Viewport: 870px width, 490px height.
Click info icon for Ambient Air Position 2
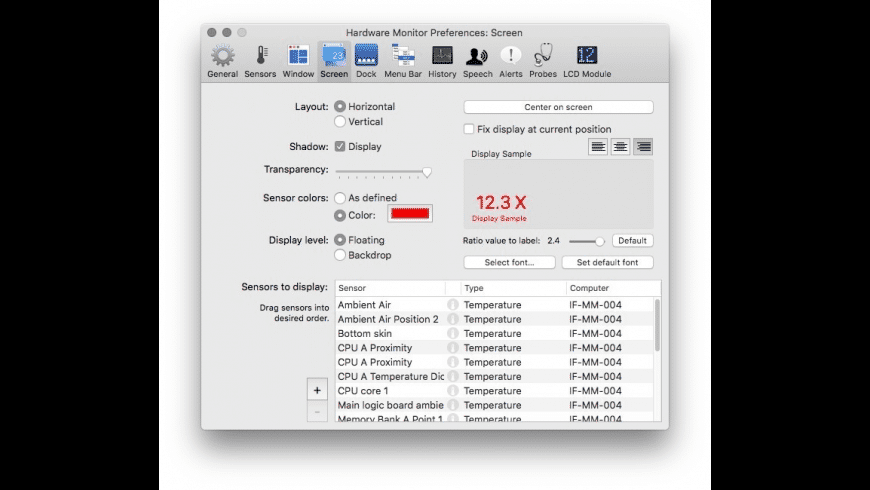[453, 319]
